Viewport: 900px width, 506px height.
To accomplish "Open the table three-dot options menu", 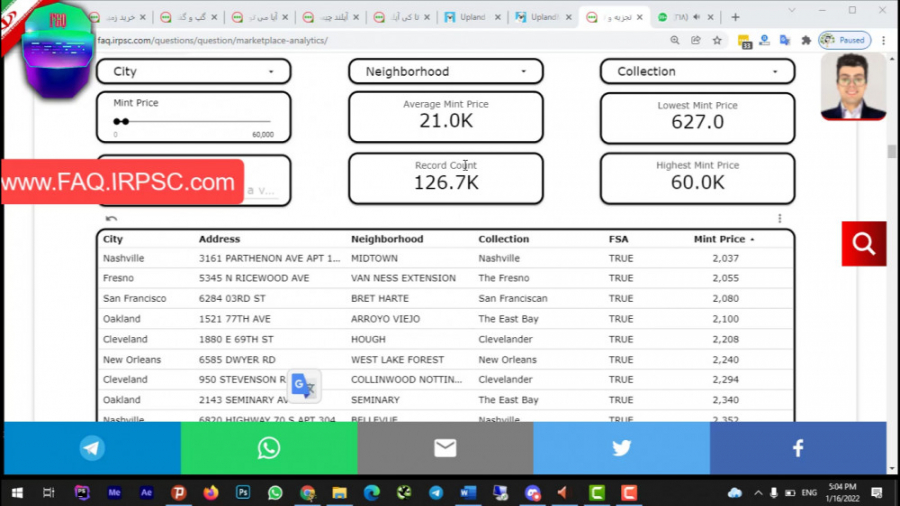I will (779, 219).
